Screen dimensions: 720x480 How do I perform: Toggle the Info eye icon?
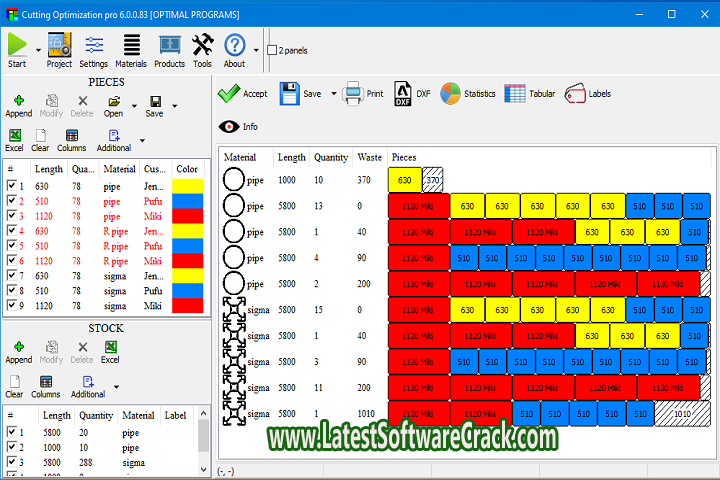coord(238,127)
